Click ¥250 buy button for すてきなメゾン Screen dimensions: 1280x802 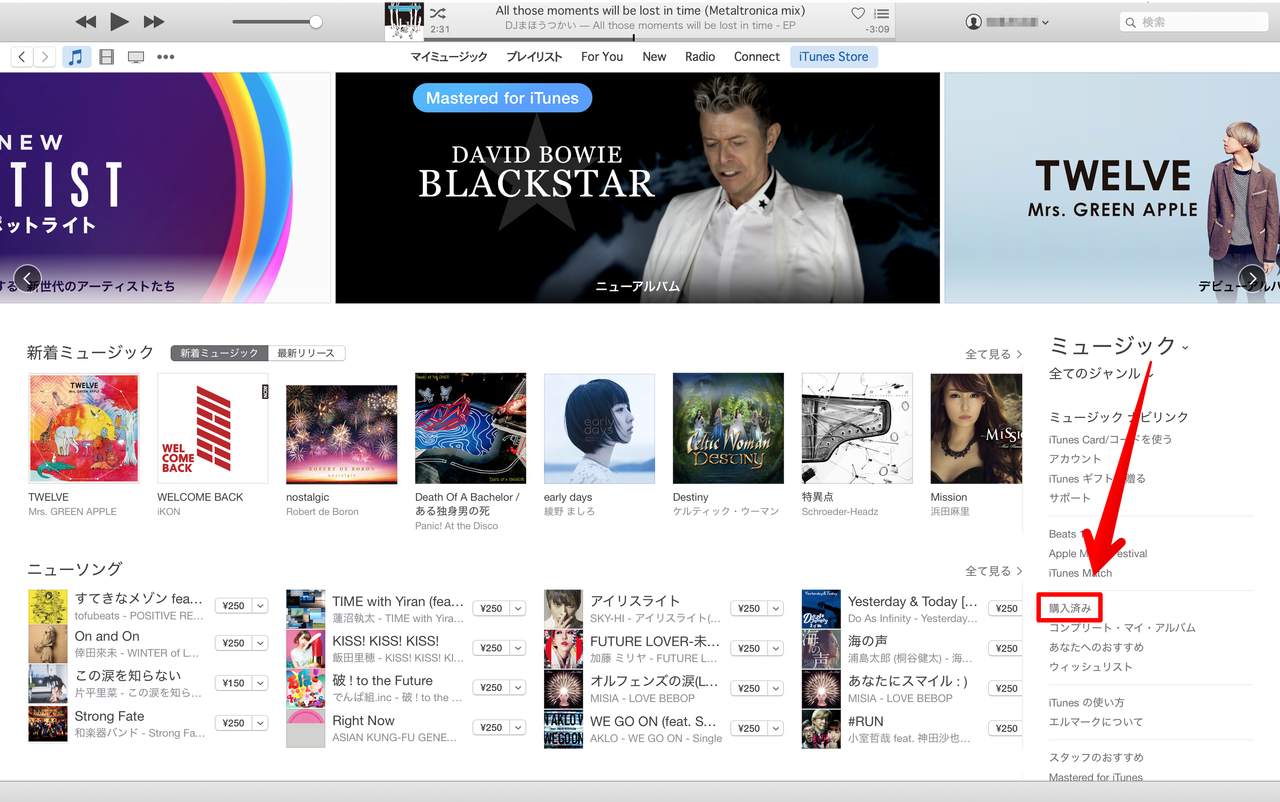coord(234,605)
